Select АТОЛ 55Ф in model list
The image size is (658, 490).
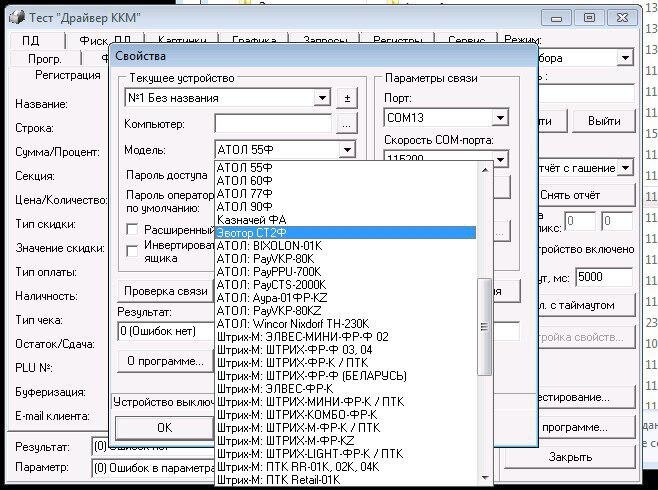(x=346, y=168)
